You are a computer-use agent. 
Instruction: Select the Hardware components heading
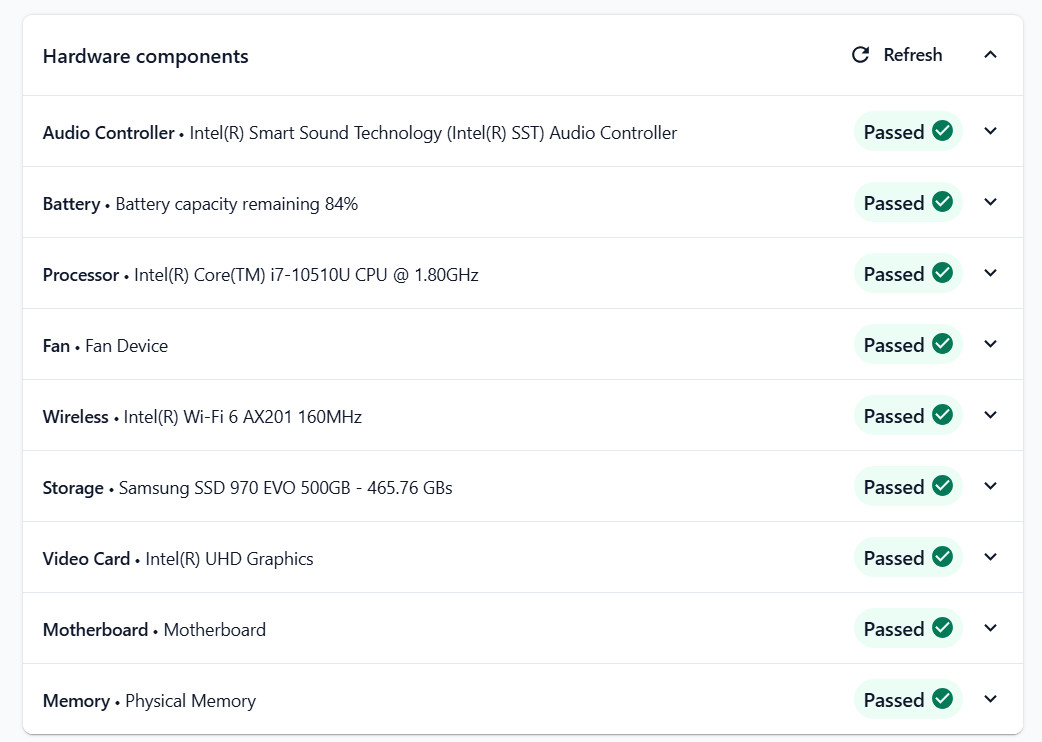click(x=146, y=57)
